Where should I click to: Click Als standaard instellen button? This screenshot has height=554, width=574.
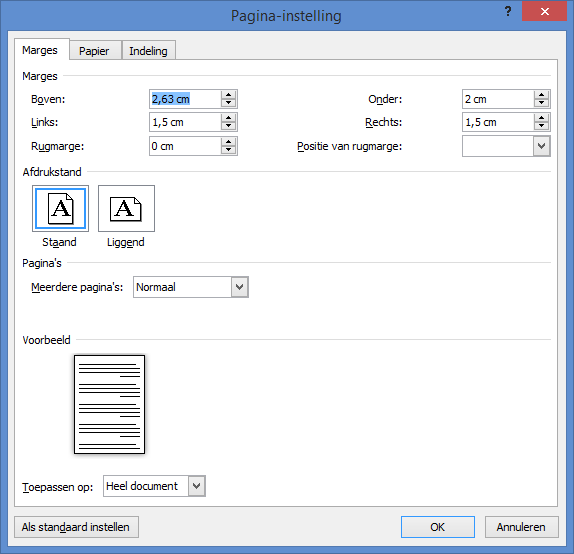click(76, 527)
